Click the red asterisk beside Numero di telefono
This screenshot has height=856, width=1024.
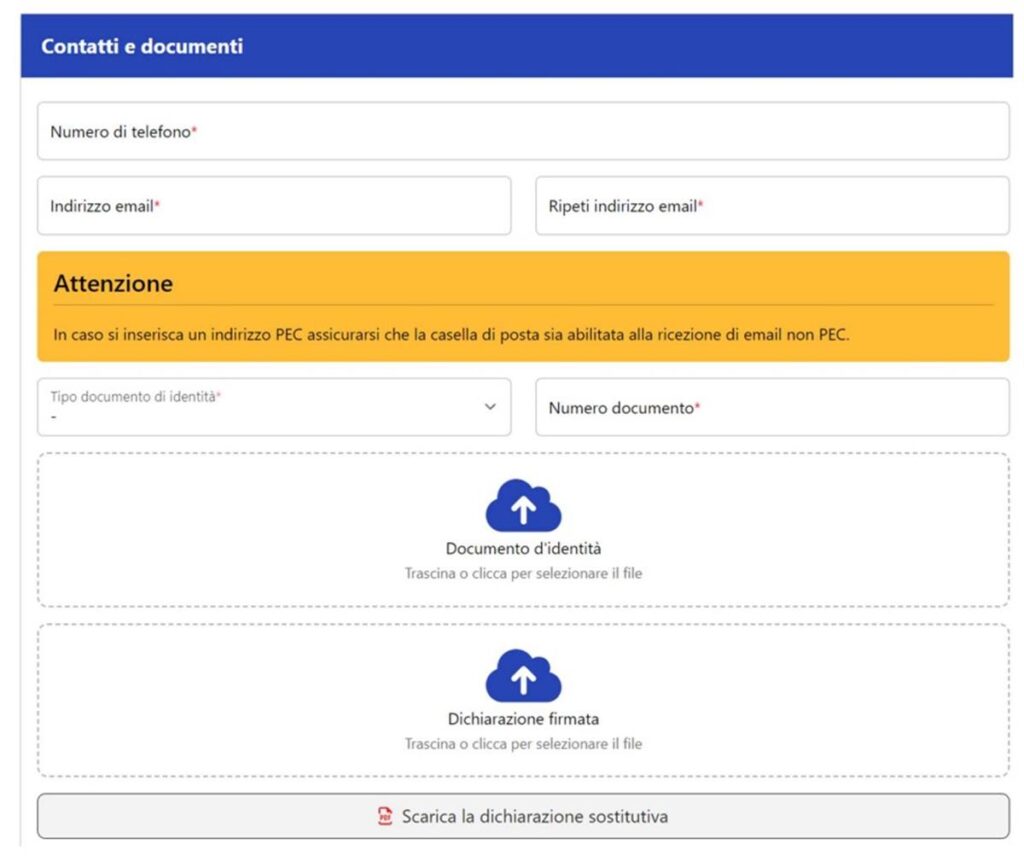click(x=194, y=131)
